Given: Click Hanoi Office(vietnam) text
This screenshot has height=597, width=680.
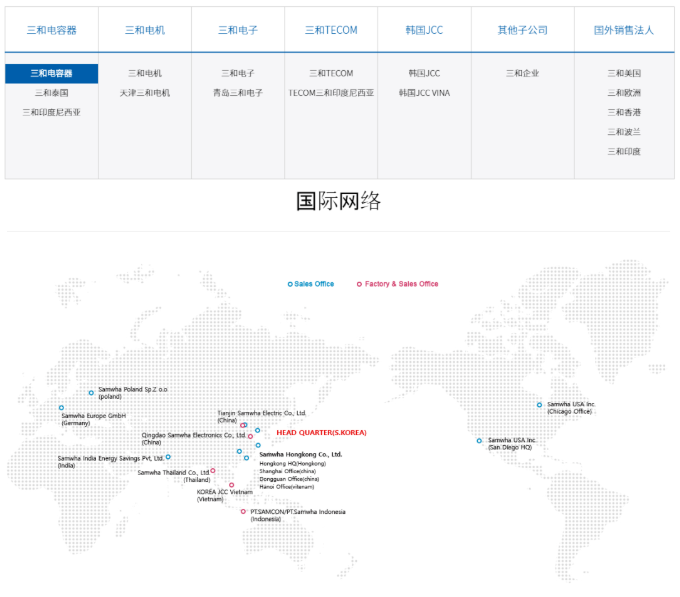Looking at the screenshot, I should [287, 487].
